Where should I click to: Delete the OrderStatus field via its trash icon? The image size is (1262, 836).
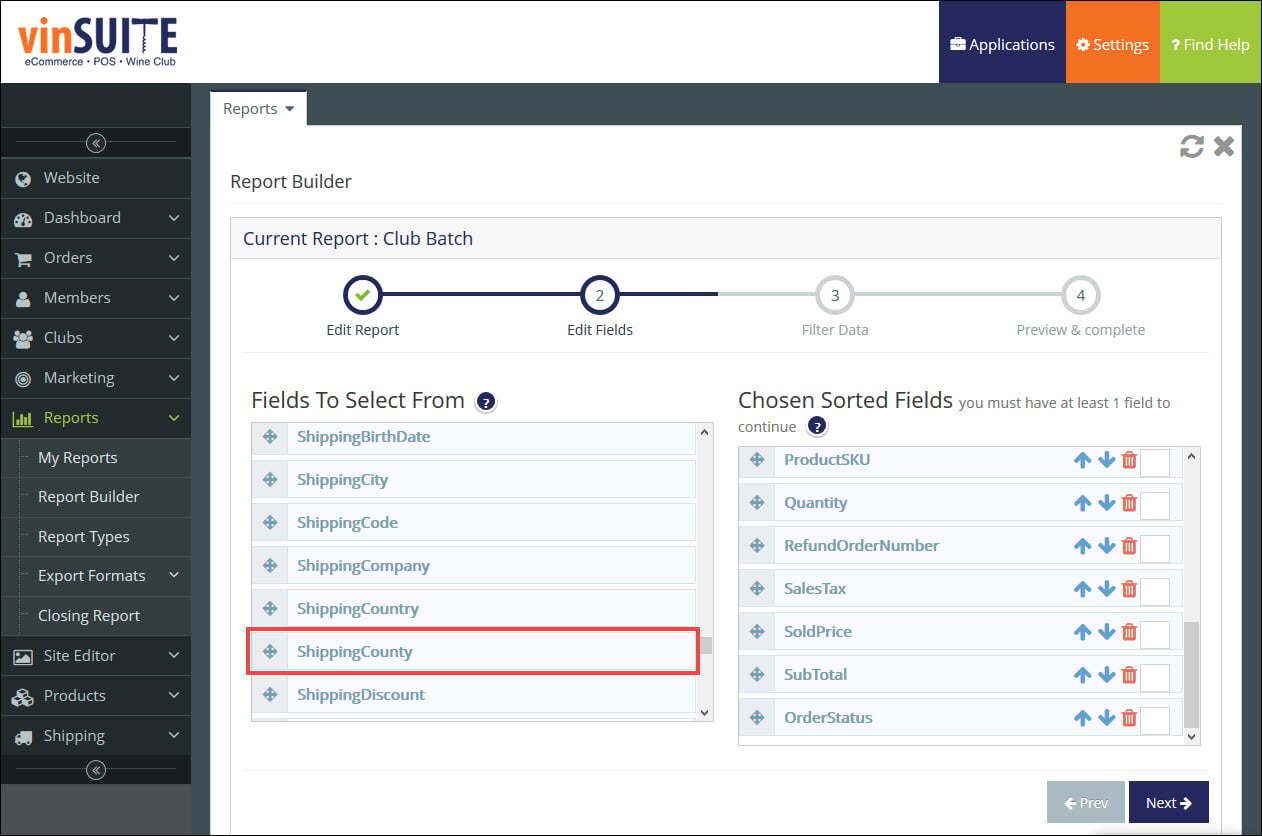coord(1129,718)
